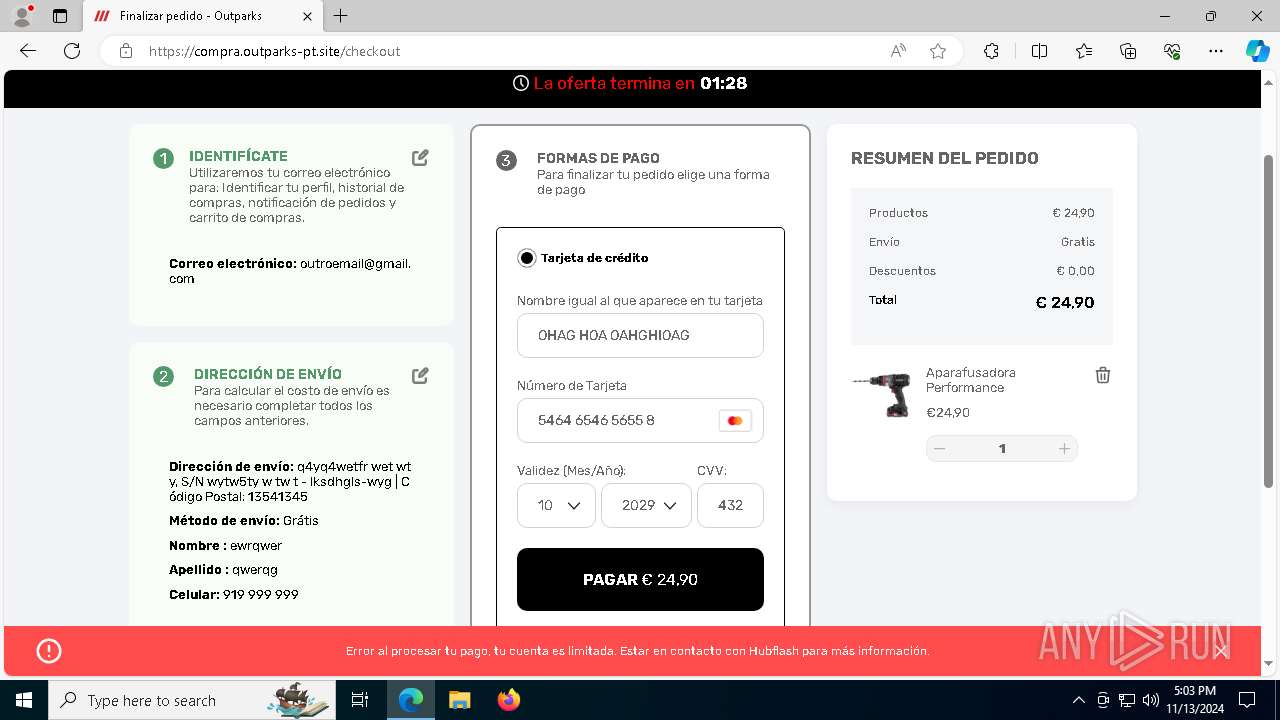Open Read aloud in address bar

898,51
